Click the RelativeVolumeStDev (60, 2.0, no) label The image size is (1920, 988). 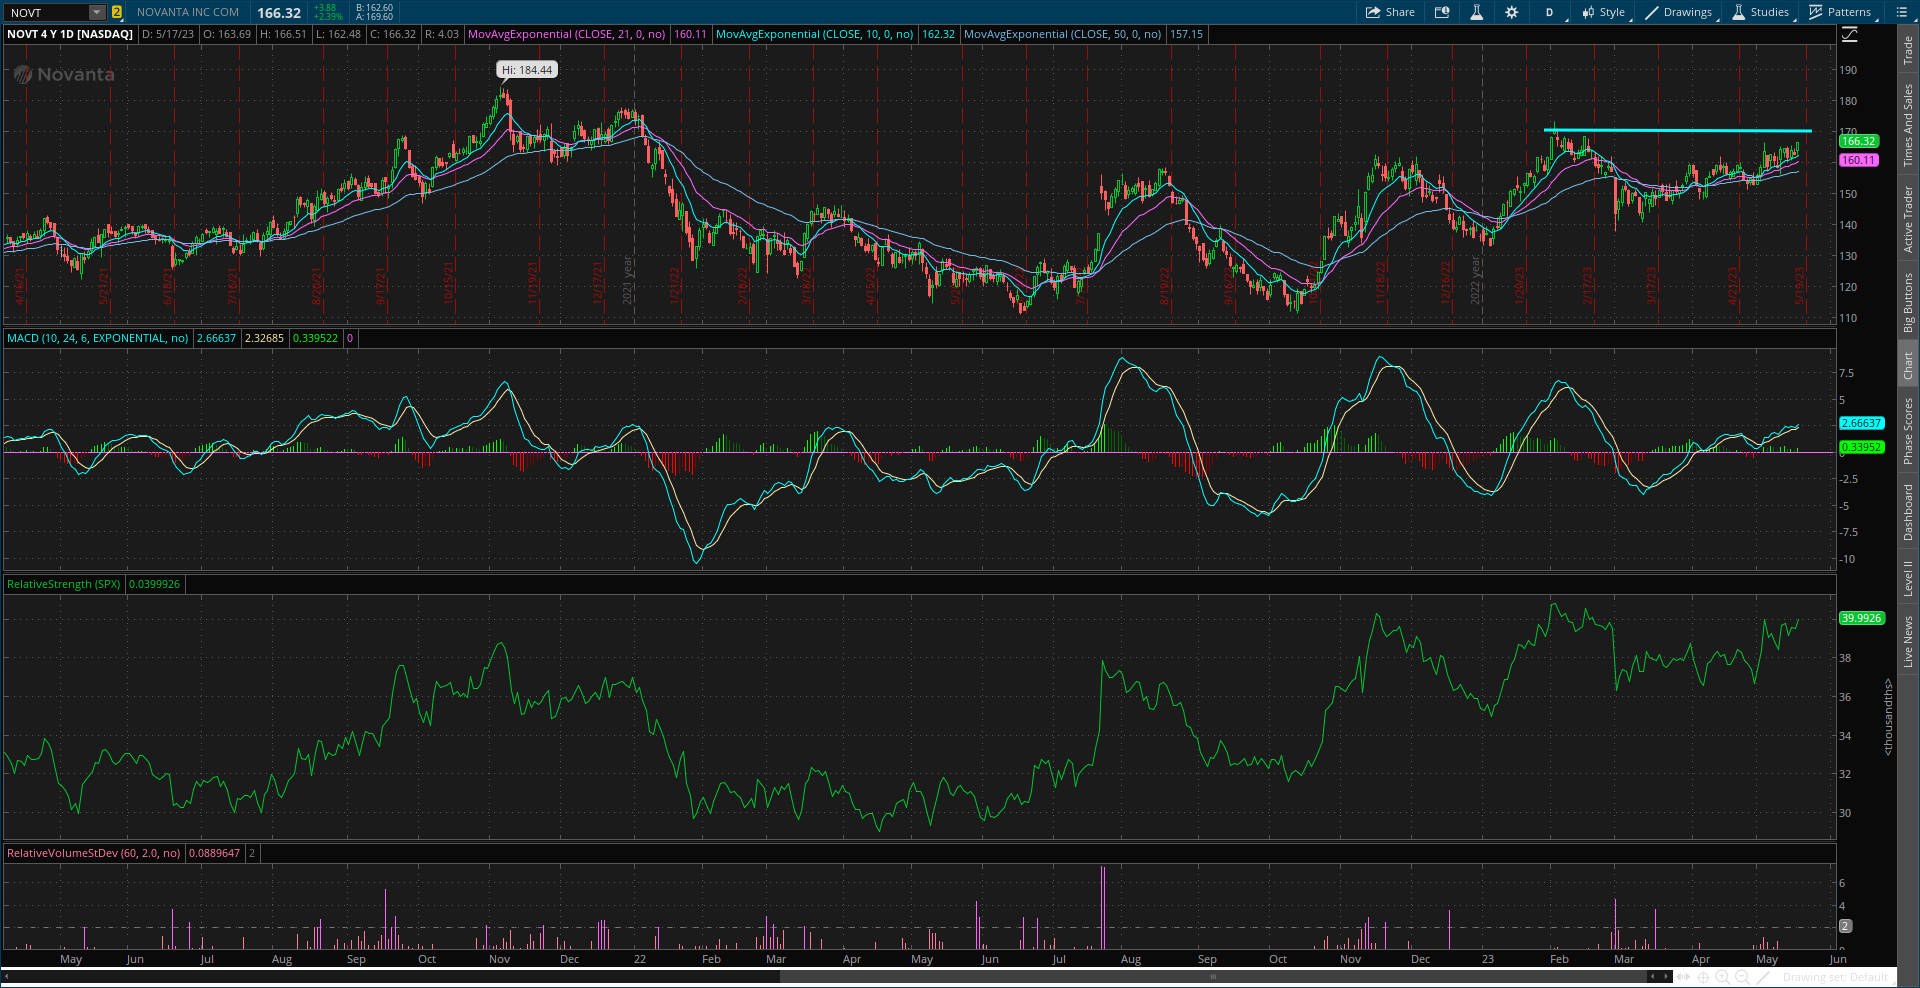point(94,853)
